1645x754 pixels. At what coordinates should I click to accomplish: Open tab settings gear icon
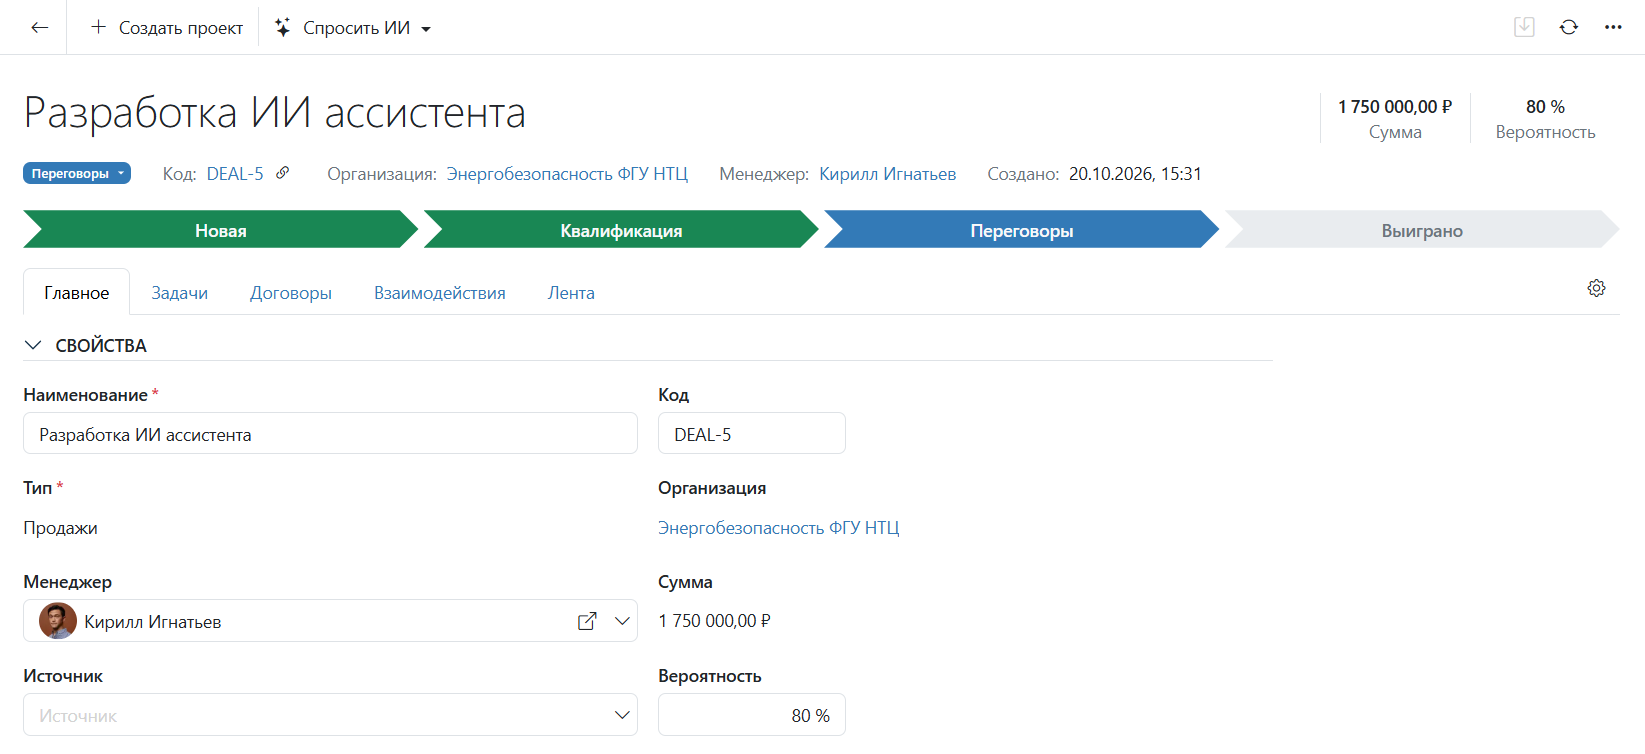point(1596,288)
